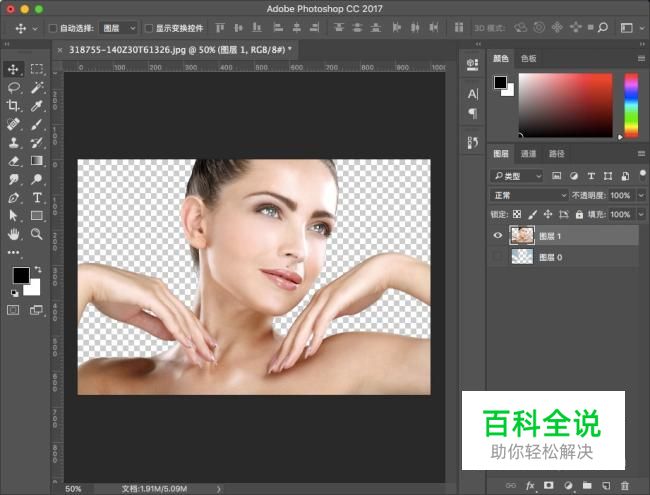Select the Dodge tool
This screenshot has height=495, width=650.
(36, 179)
